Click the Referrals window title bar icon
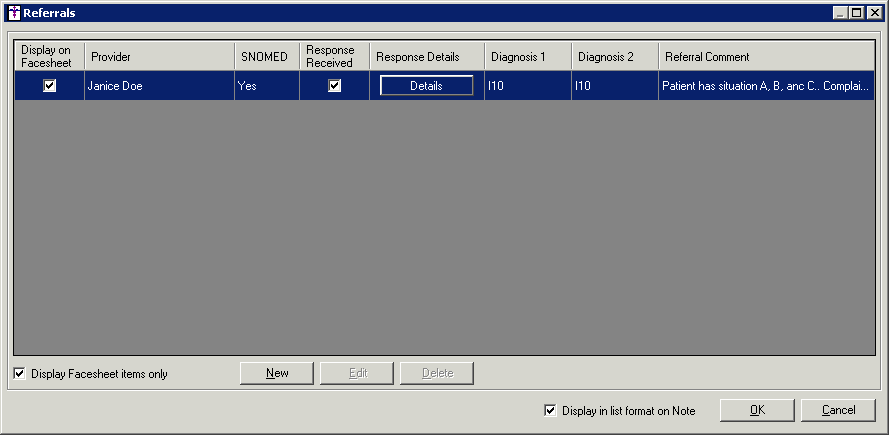 click(13, 13)
